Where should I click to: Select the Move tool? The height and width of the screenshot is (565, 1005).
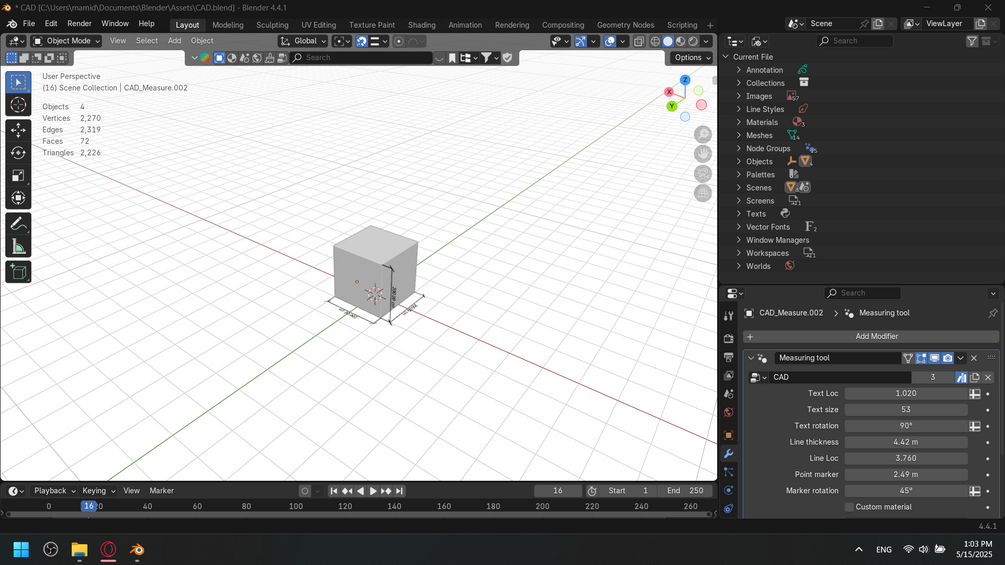[18, 130]
